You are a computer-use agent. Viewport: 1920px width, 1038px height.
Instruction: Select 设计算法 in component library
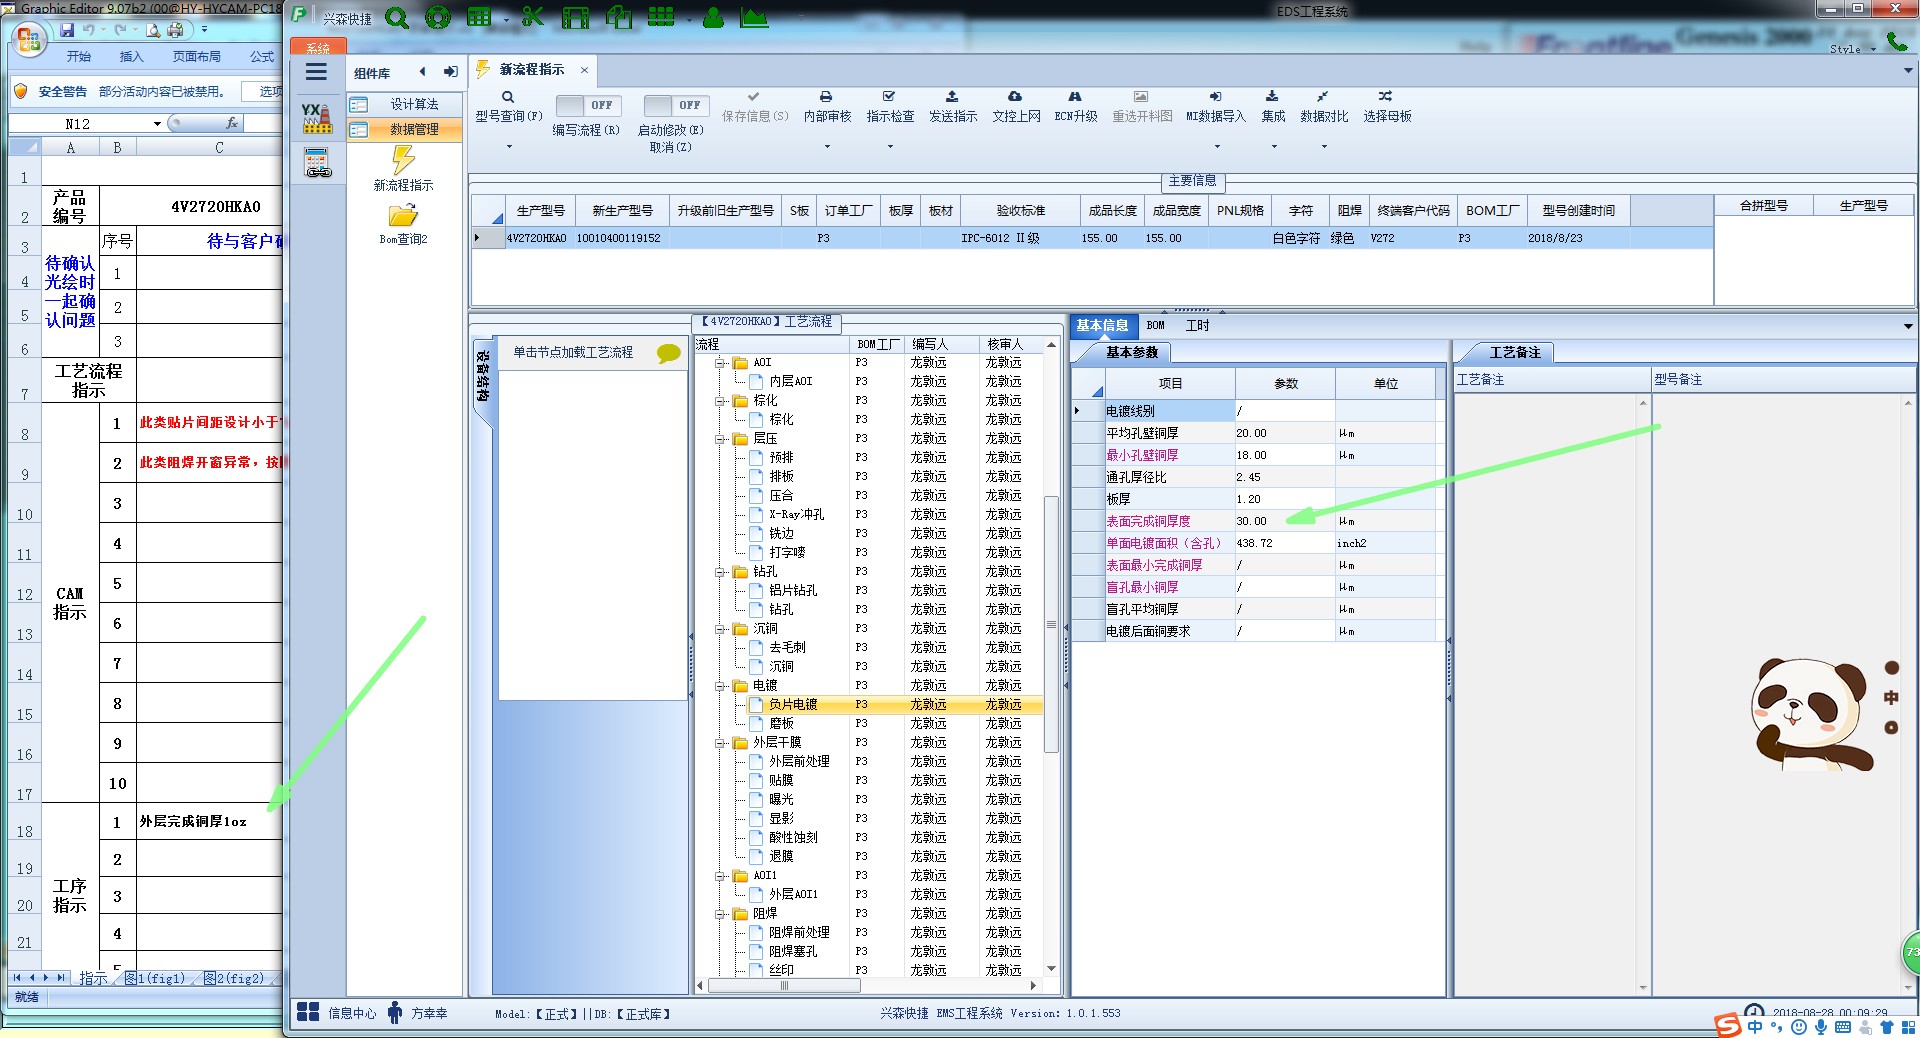[x=405, y=104]
